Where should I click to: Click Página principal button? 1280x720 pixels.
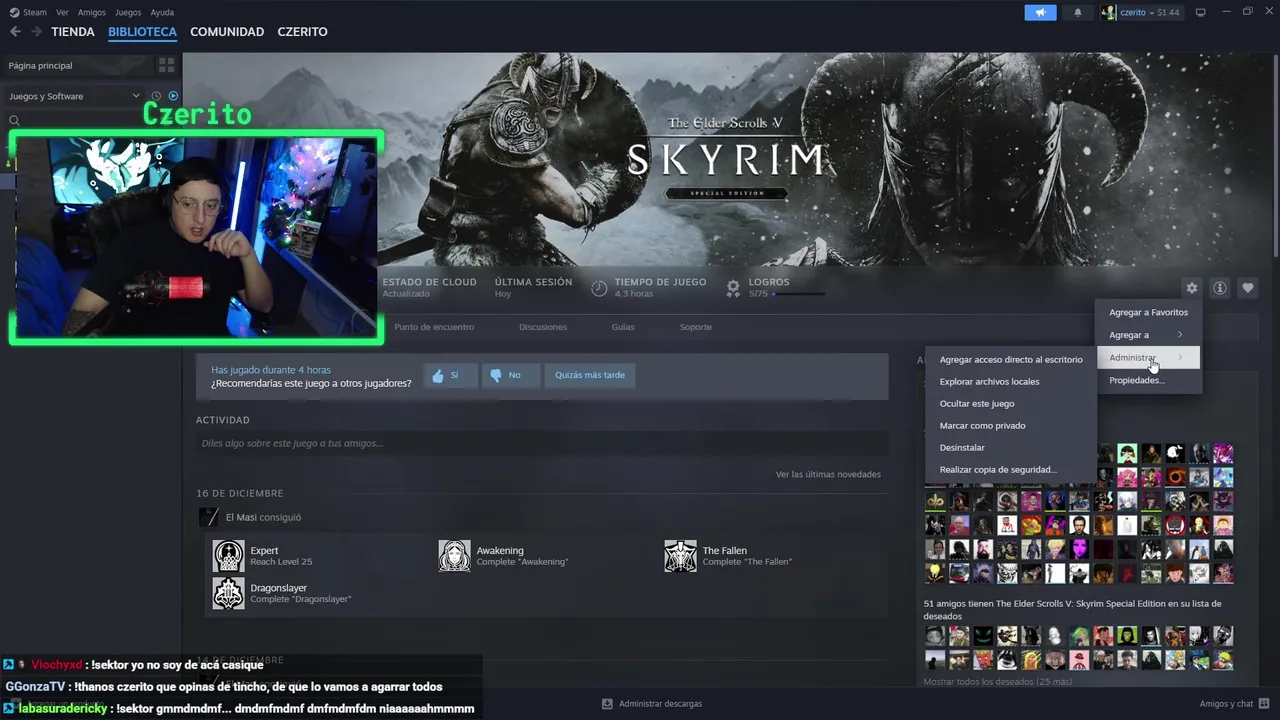[78, 65]
